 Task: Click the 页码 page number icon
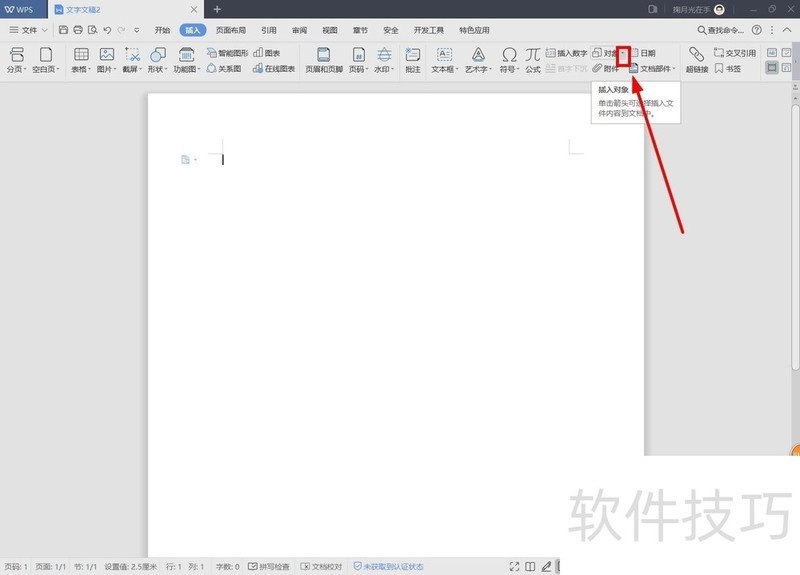359,54
